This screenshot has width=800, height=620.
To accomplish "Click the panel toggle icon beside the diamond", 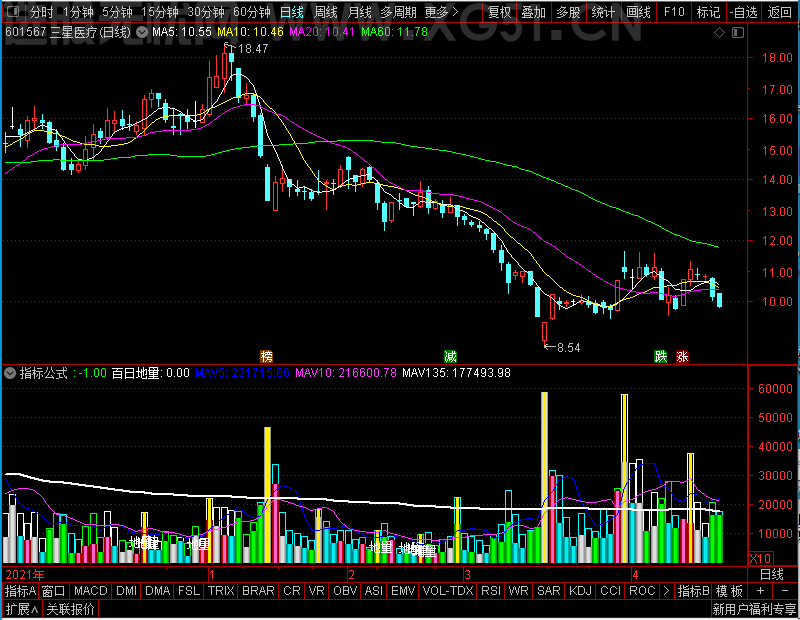I will click(738, 33).
